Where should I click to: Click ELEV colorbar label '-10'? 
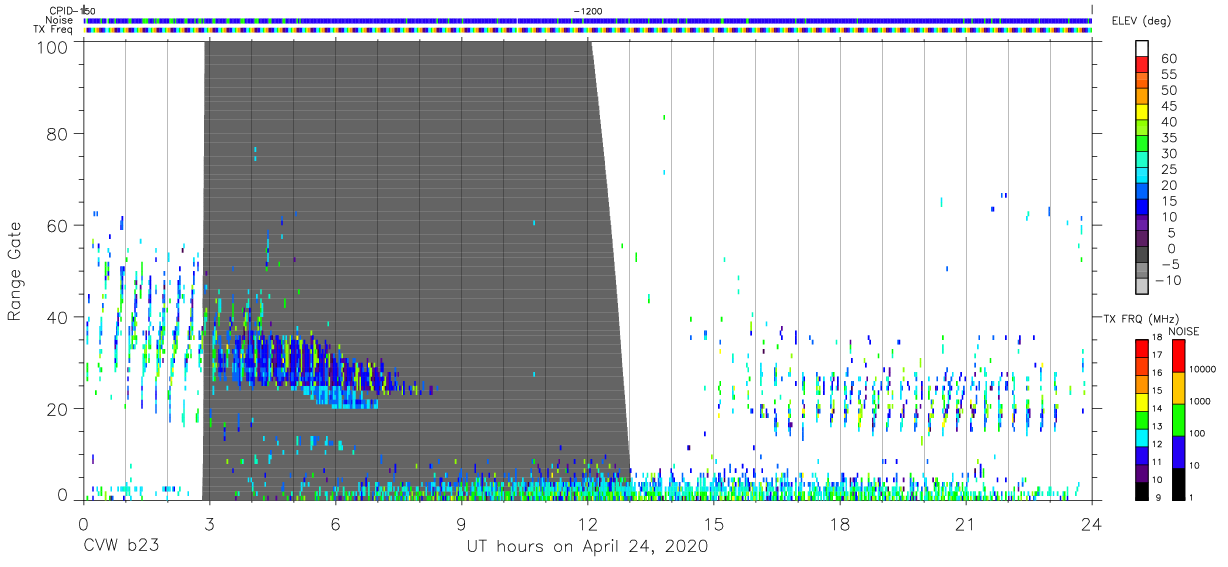(1169, 280)
